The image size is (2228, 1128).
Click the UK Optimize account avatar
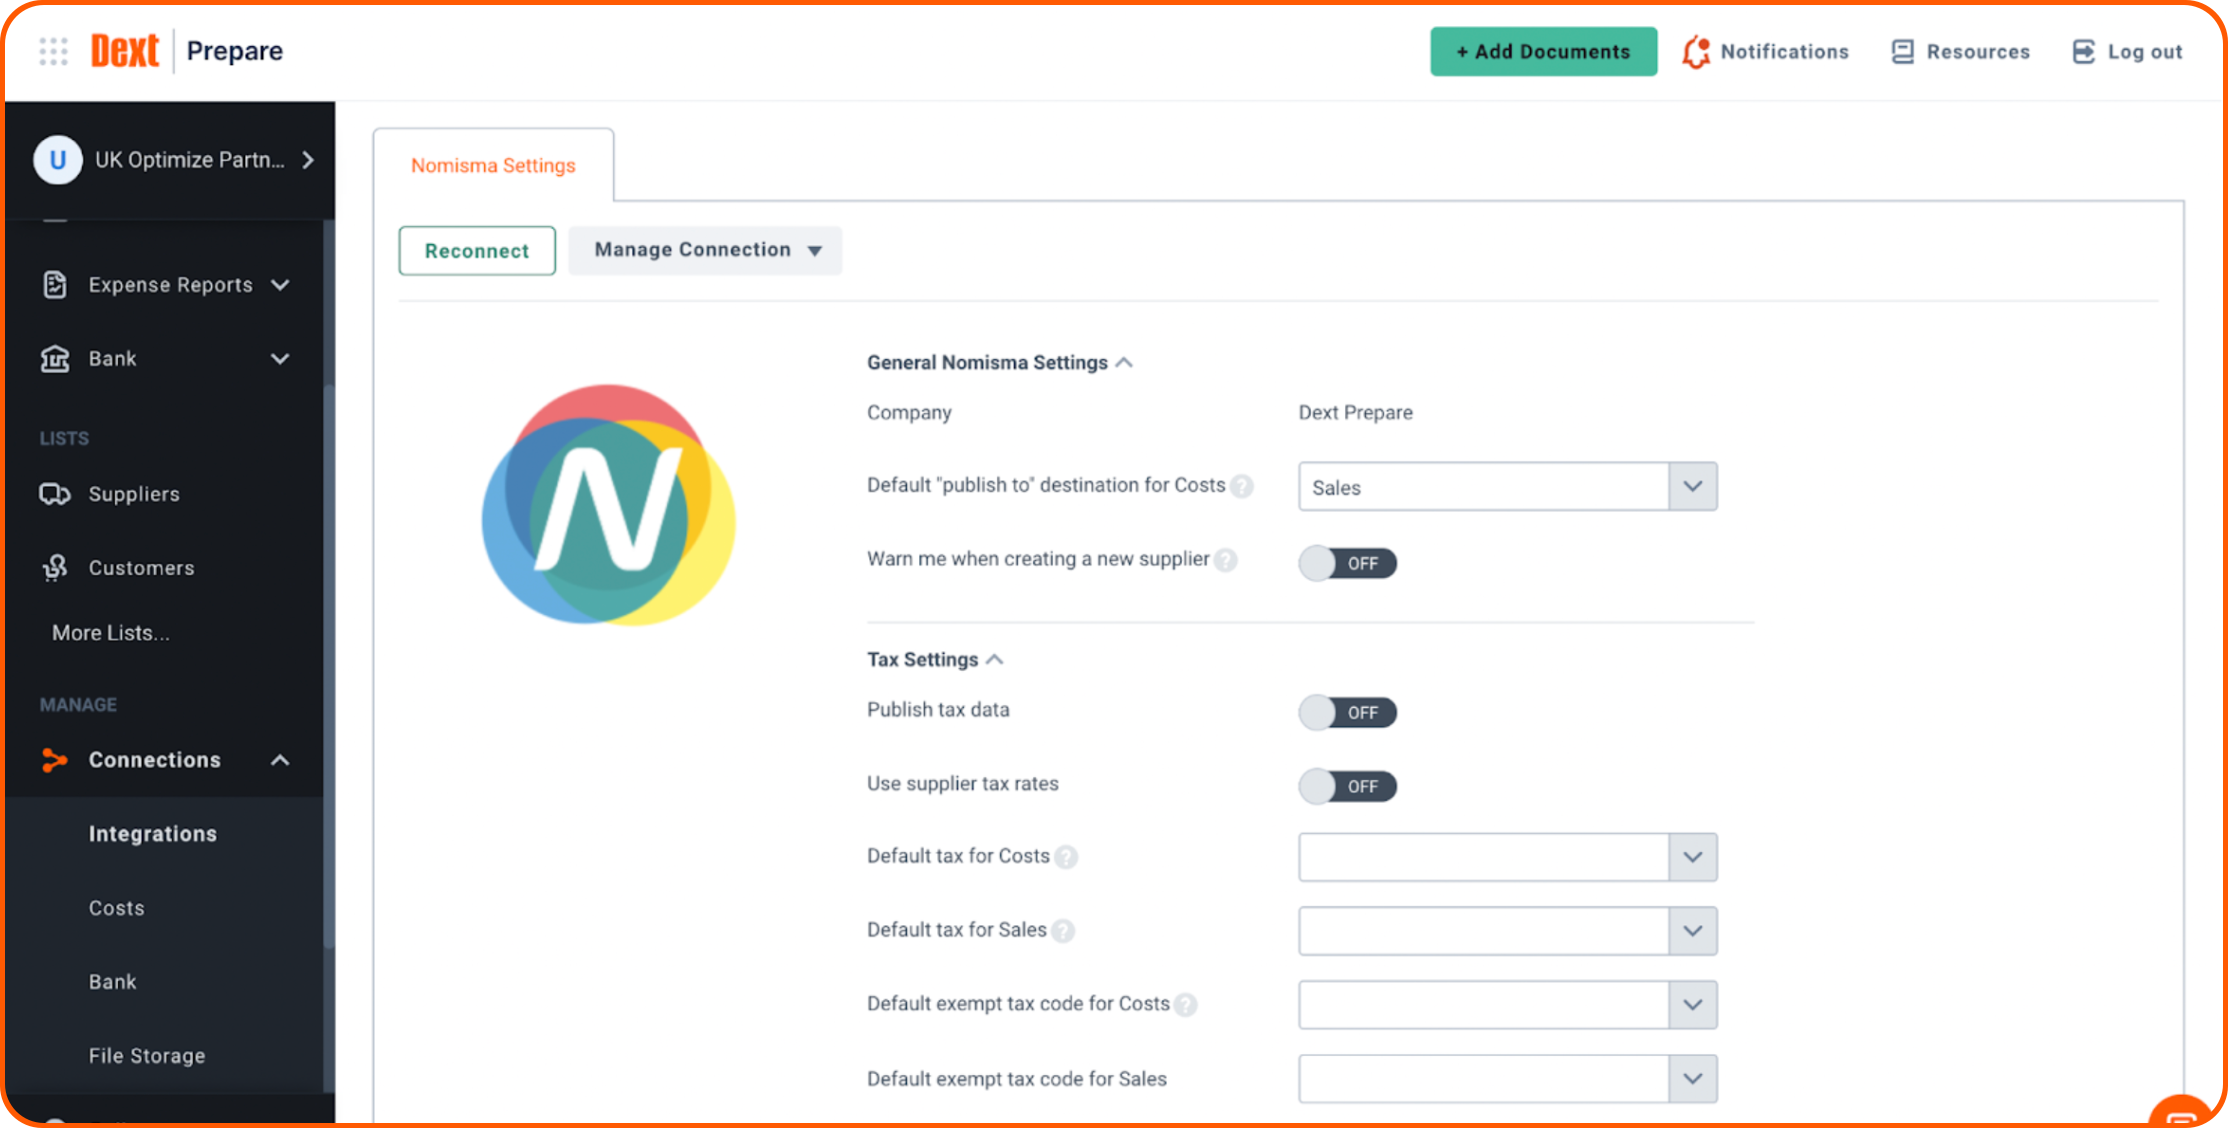click(x=58, y=160)
